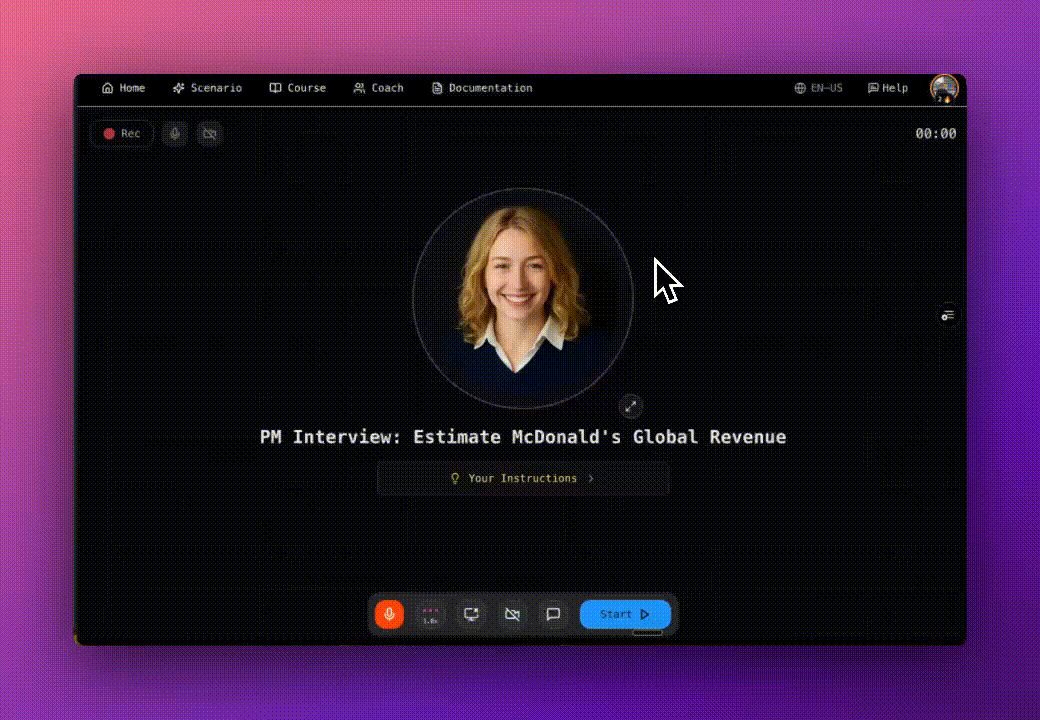This screenshot has height=720, width=1040.
Task: Click the interview title about McDonald's Revenue
Action: click(x=523, y=437)
